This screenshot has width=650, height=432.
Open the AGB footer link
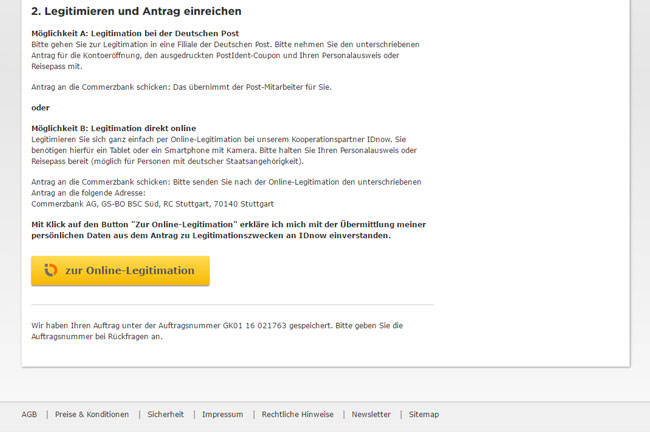(x=29, y=414)
